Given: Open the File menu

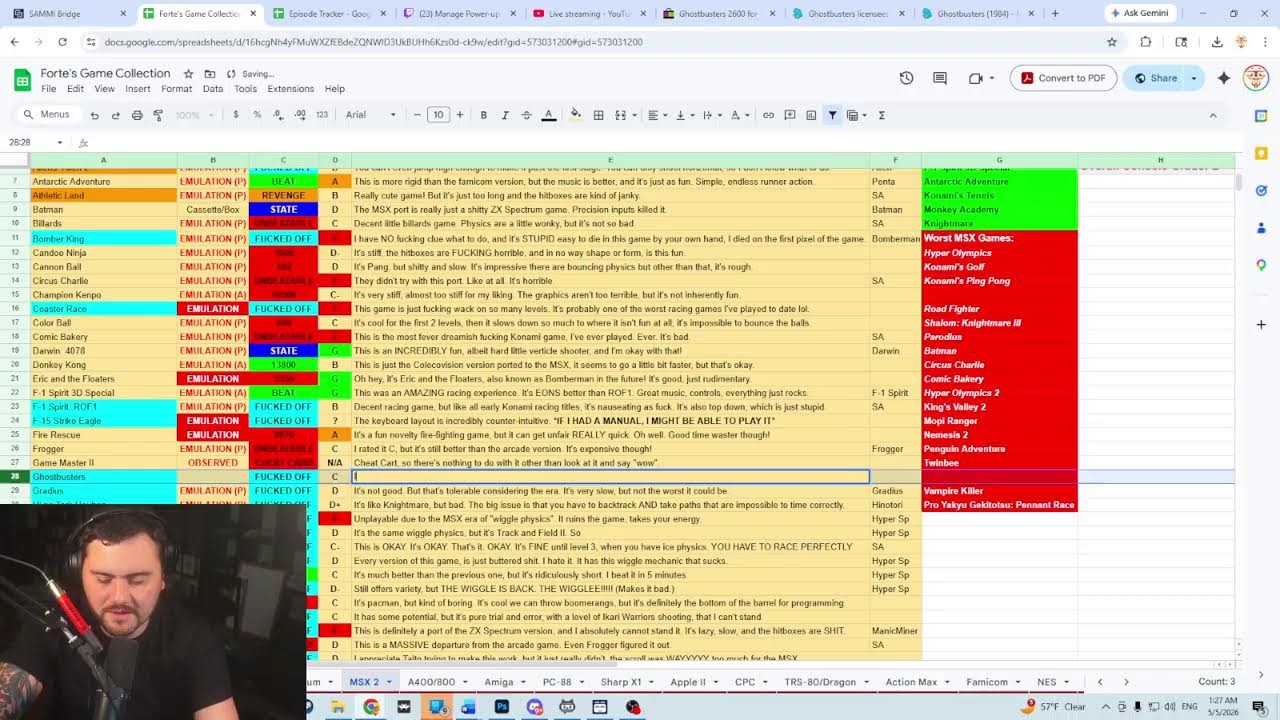Looking at the screenshot, I should pos(48,89).
